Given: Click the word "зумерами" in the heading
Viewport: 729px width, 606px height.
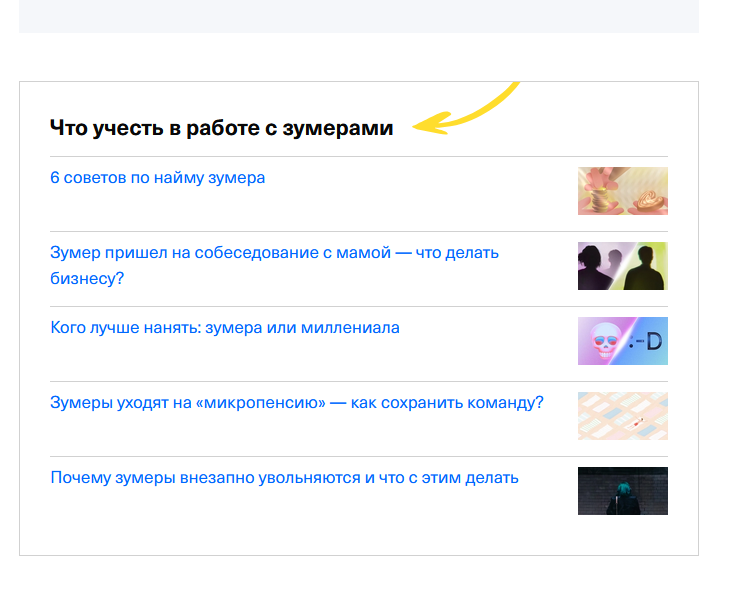Looking at the screenshot, I should pos(344,128).
